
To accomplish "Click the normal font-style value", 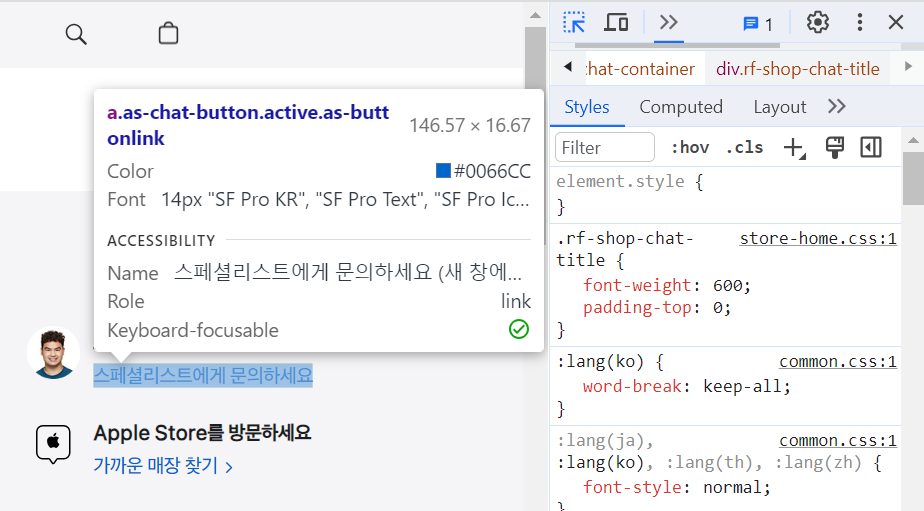I will pos(732,487).
